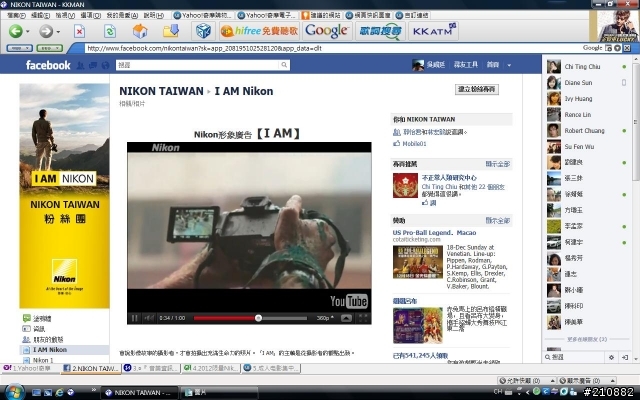Click the YouTube logo on the video
640x400 pixels.
pos(349,301)
